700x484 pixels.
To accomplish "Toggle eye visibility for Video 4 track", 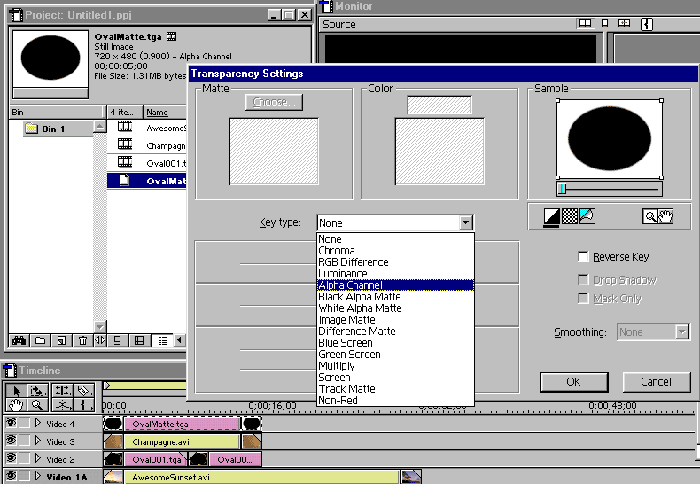I will [11, 423].
